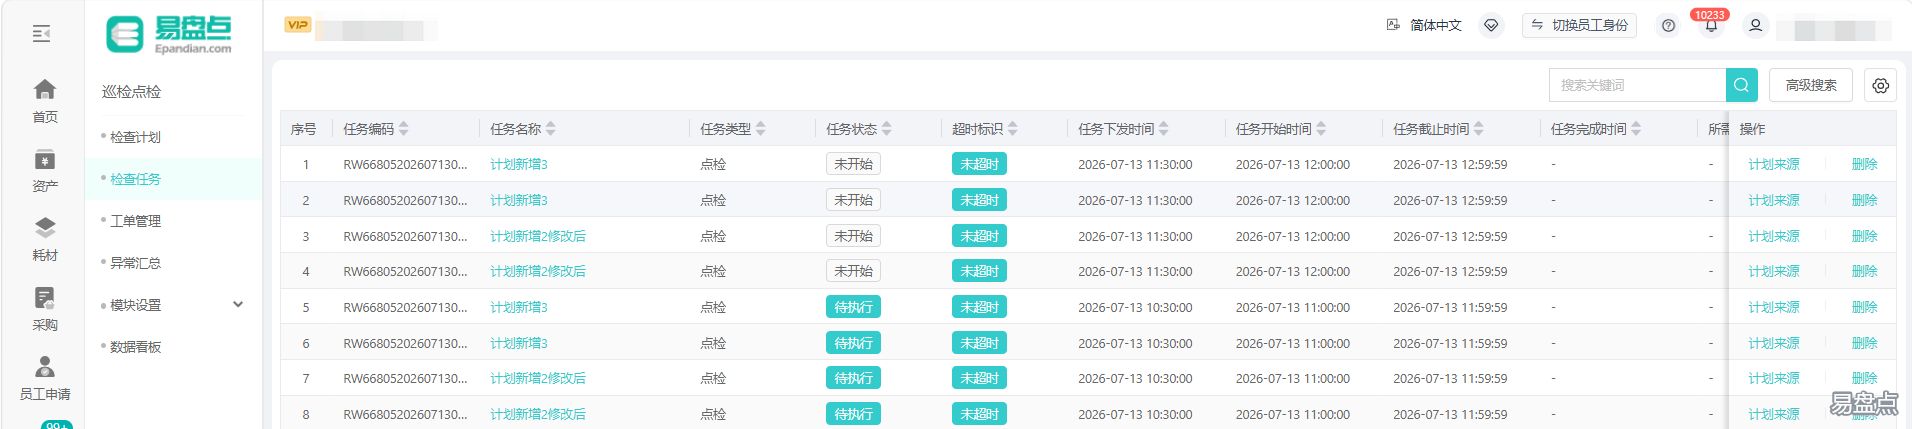Screen dimensions: 1912x429
Task: Click task code in row 4
Action: [x=405, y=271]
